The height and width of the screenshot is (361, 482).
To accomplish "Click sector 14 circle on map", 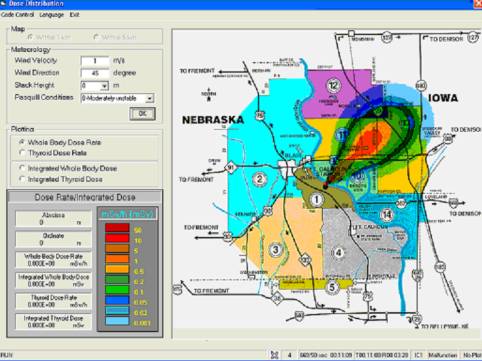I will [387, 215].
